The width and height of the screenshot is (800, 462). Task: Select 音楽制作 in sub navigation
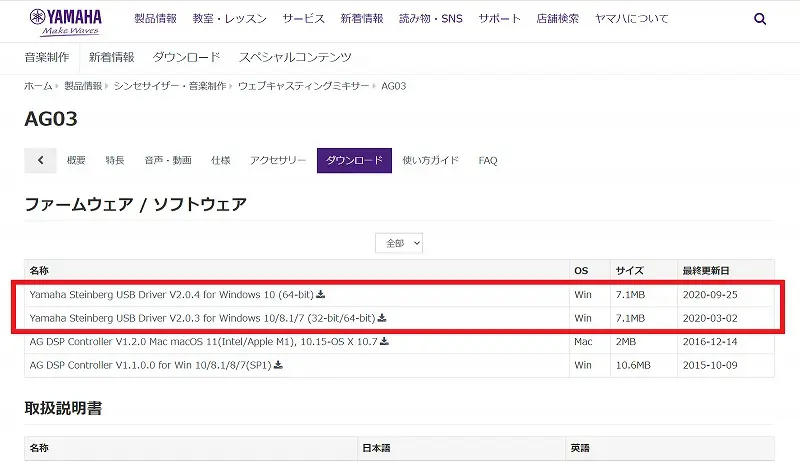[x=47, y=57]
